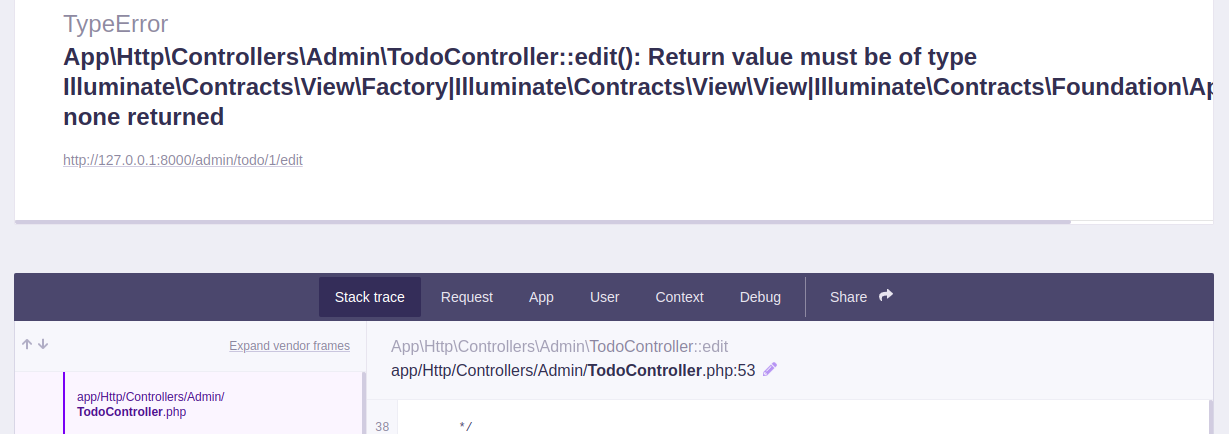The height and width of the screenshot is (434, 1229).
Task: Click the TodoController::edit class name above the code
Action: pyautogui.click(x=658, y=347)
